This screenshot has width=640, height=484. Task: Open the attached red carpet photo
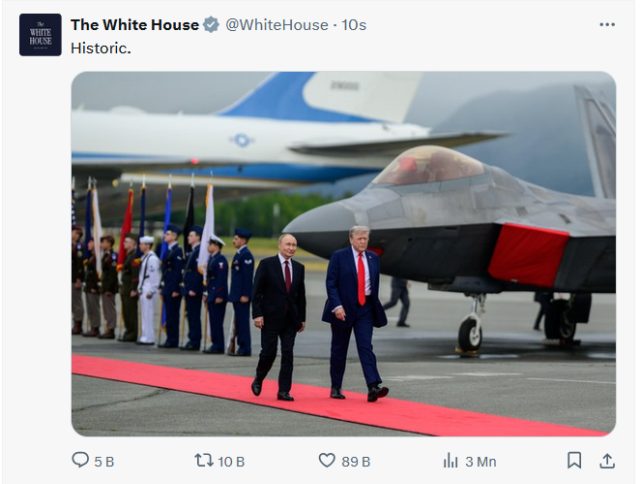pyautogui.click(x=344, y=254)
